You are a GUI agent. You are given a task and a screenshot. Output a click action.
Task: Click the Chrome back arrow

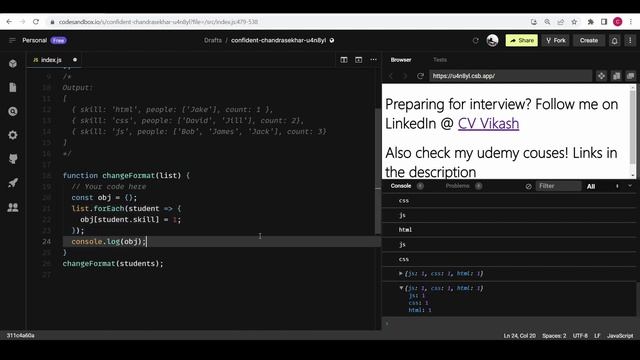point(9,22)
